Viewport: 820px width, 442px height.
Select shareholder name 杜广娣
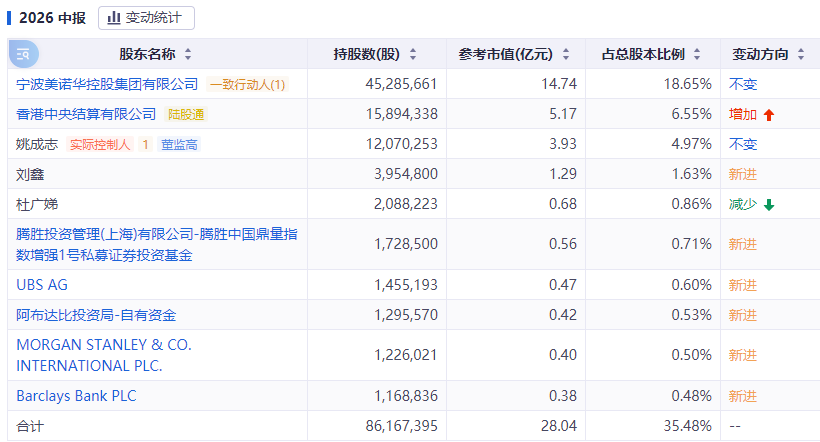[37, 204]
